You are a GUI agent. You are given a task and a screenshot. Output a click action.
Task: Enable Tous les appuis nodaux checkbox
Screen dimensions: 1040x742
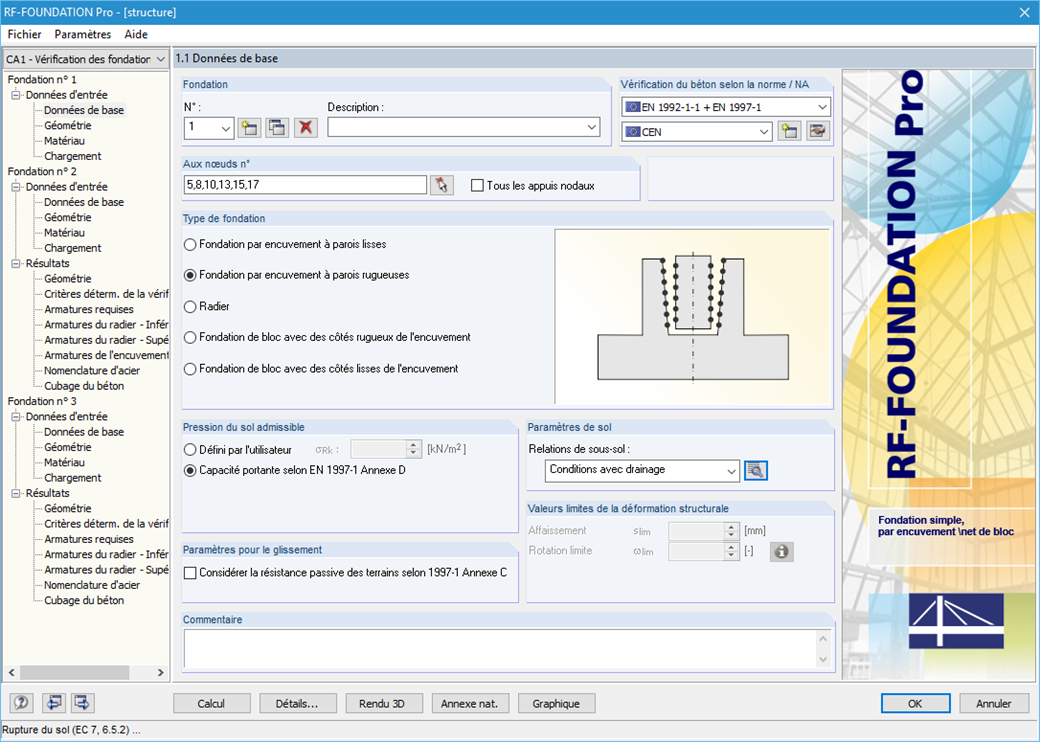click(x=477, y=186)
